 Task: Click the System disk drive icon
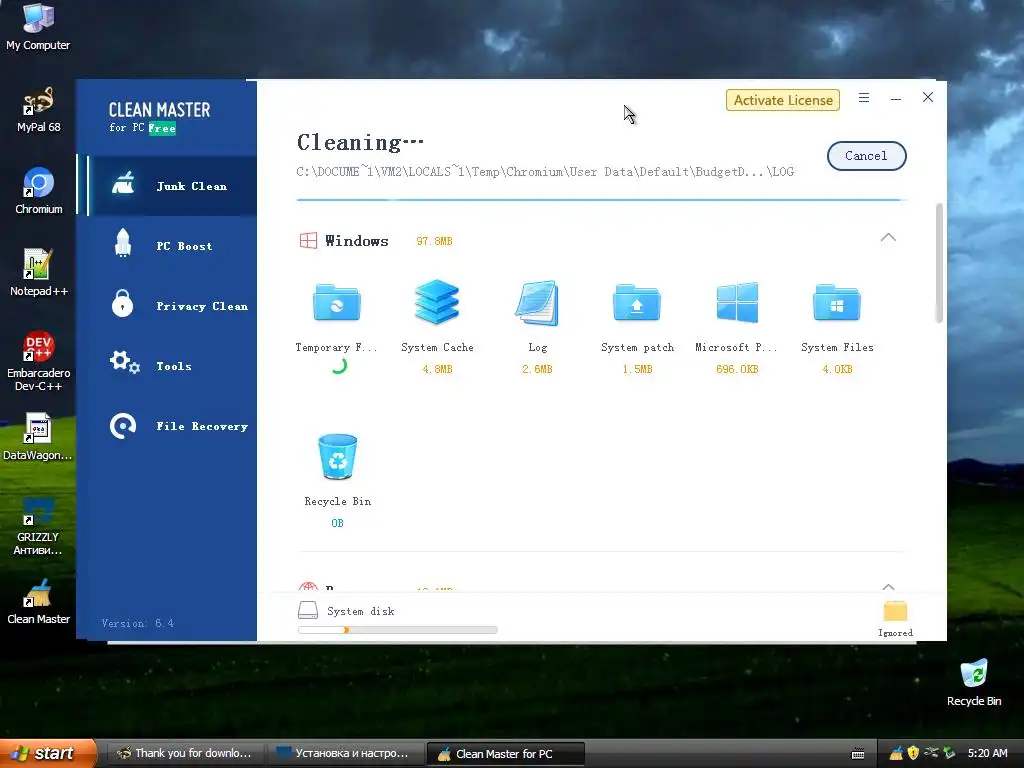(308, 611)
